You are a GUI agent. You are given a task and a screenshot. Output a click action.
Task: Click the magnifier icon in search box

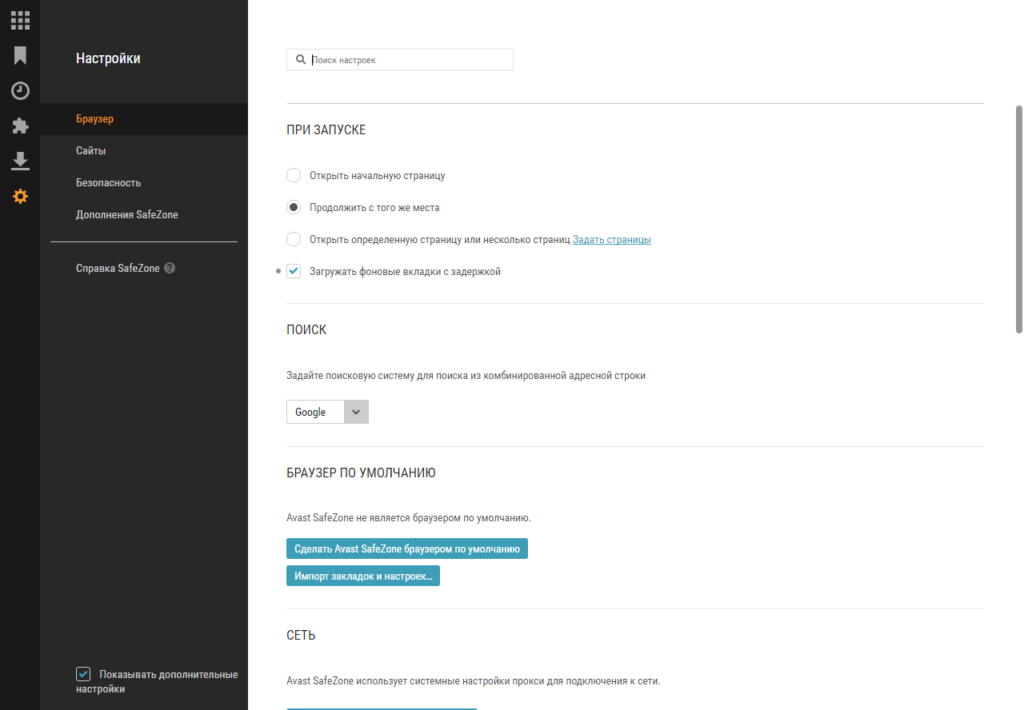300,59
